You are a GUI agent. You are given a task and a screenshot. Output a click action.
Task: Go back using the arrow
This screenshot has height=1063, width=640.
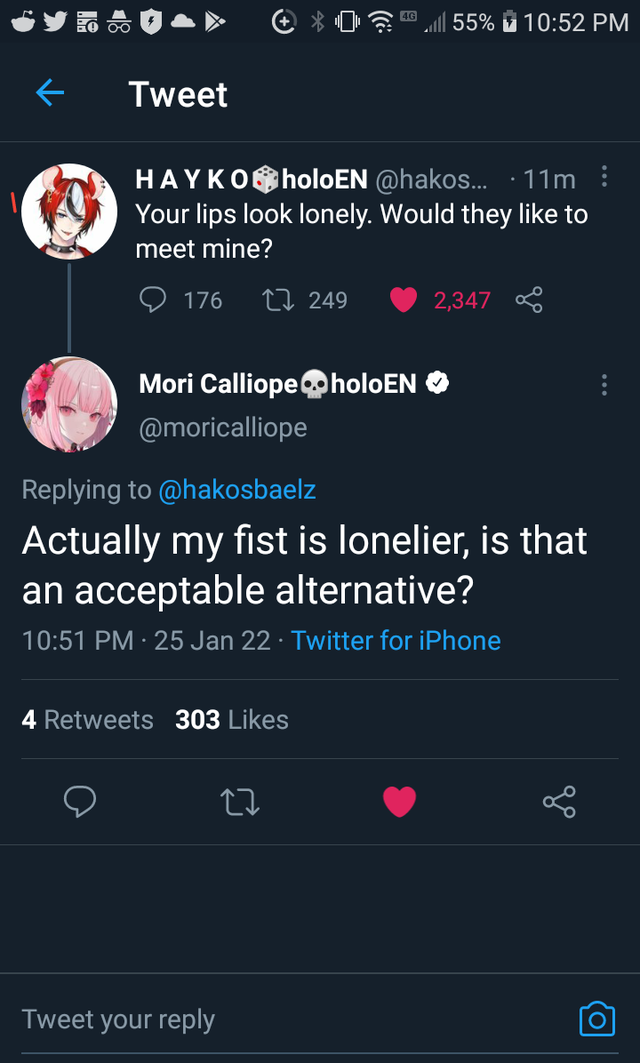(x=49, y=93)
